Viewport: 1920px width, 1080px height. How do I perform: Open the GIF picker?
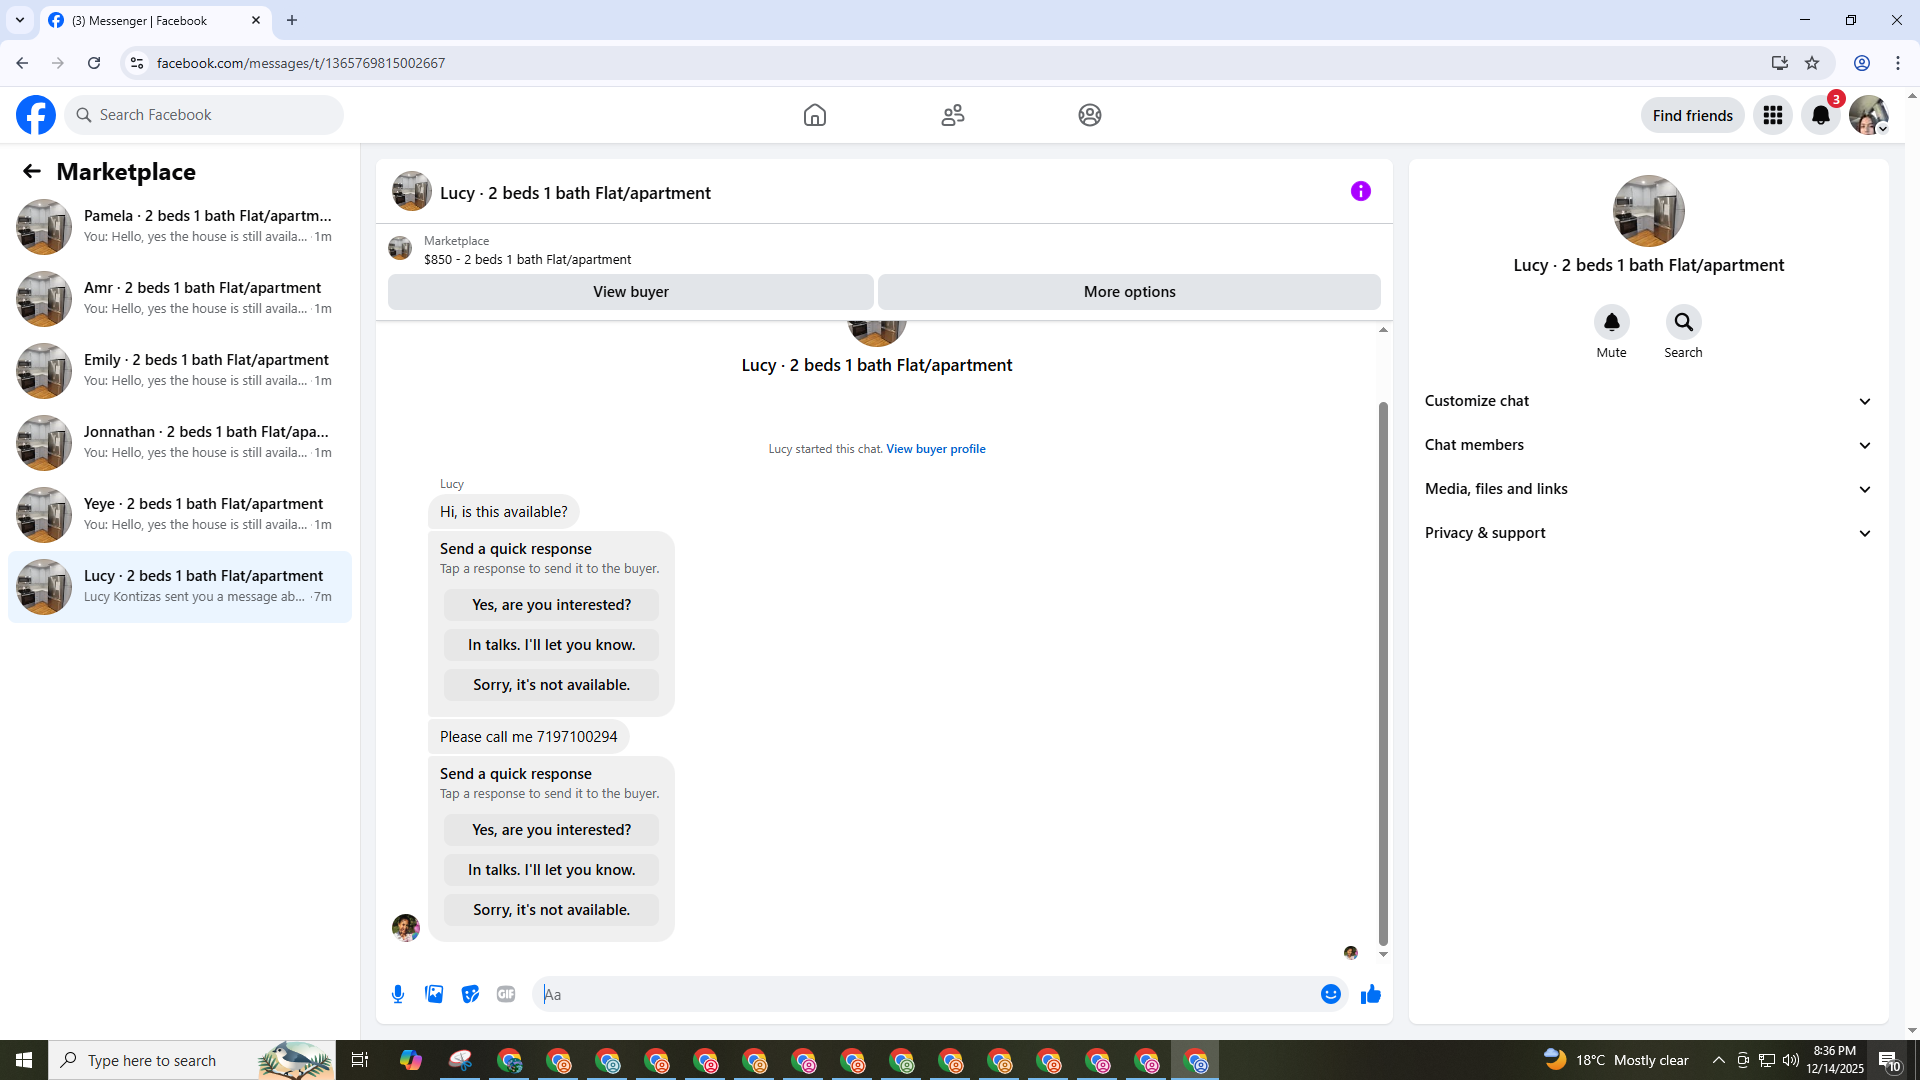point(506,994)
